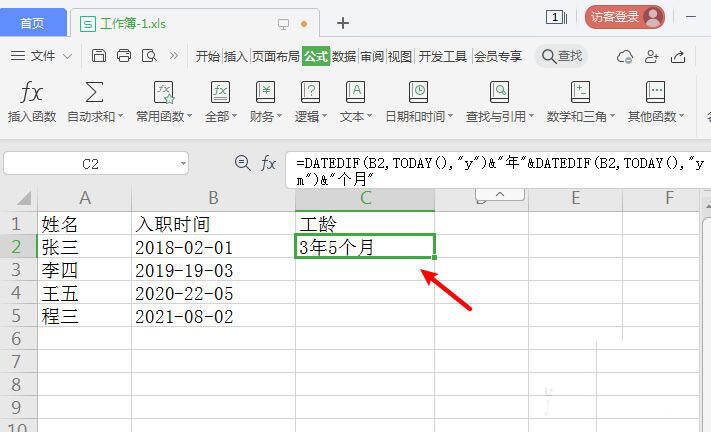Open the Insert Function (插入函数) icon
Image resolution: width=711 pixels, height=432 pixels.
point(31,92)
